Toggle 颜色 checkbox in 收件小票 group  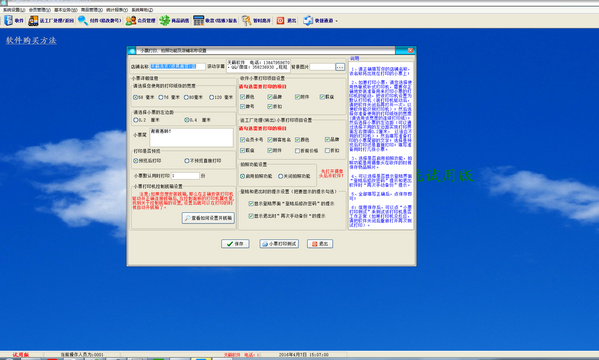pyautogui.click(x=242, y=97)
